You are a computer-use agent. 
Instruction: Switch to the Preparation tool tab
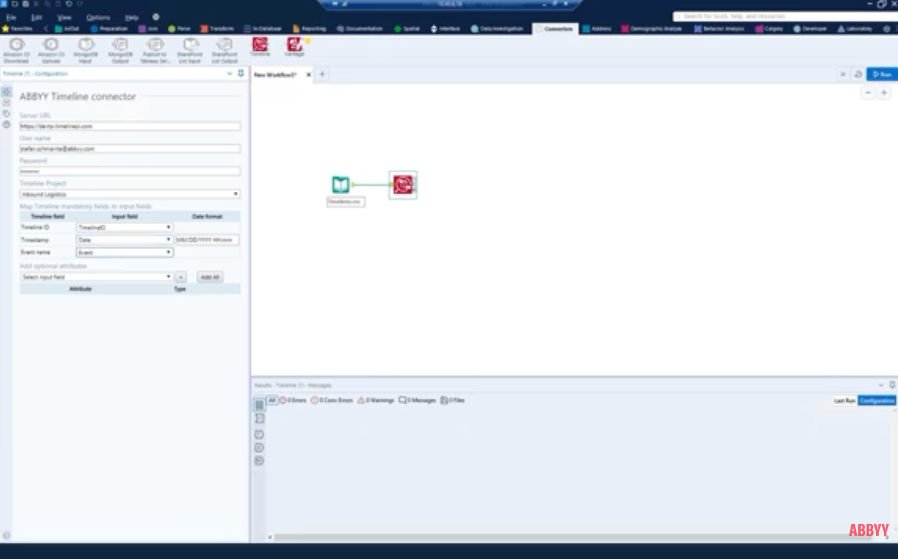pos(109,29)
